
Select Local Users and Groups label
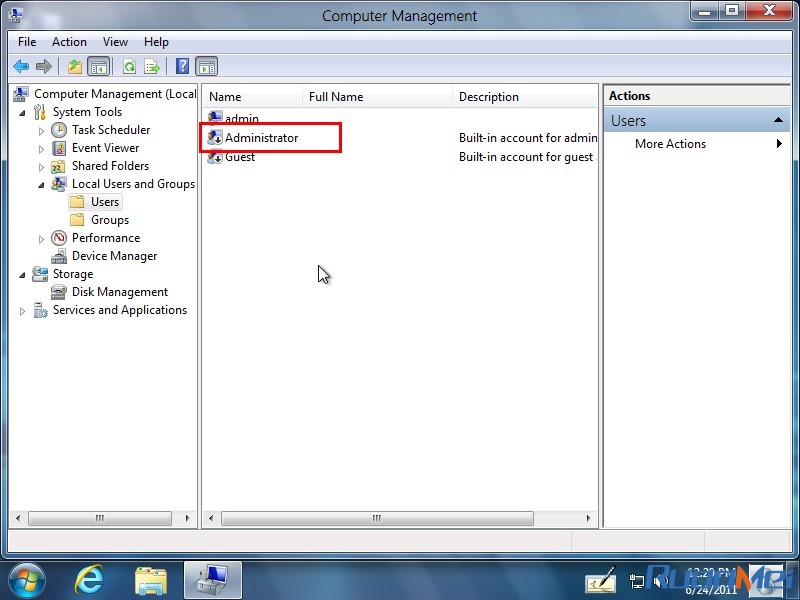coord(133,184)
